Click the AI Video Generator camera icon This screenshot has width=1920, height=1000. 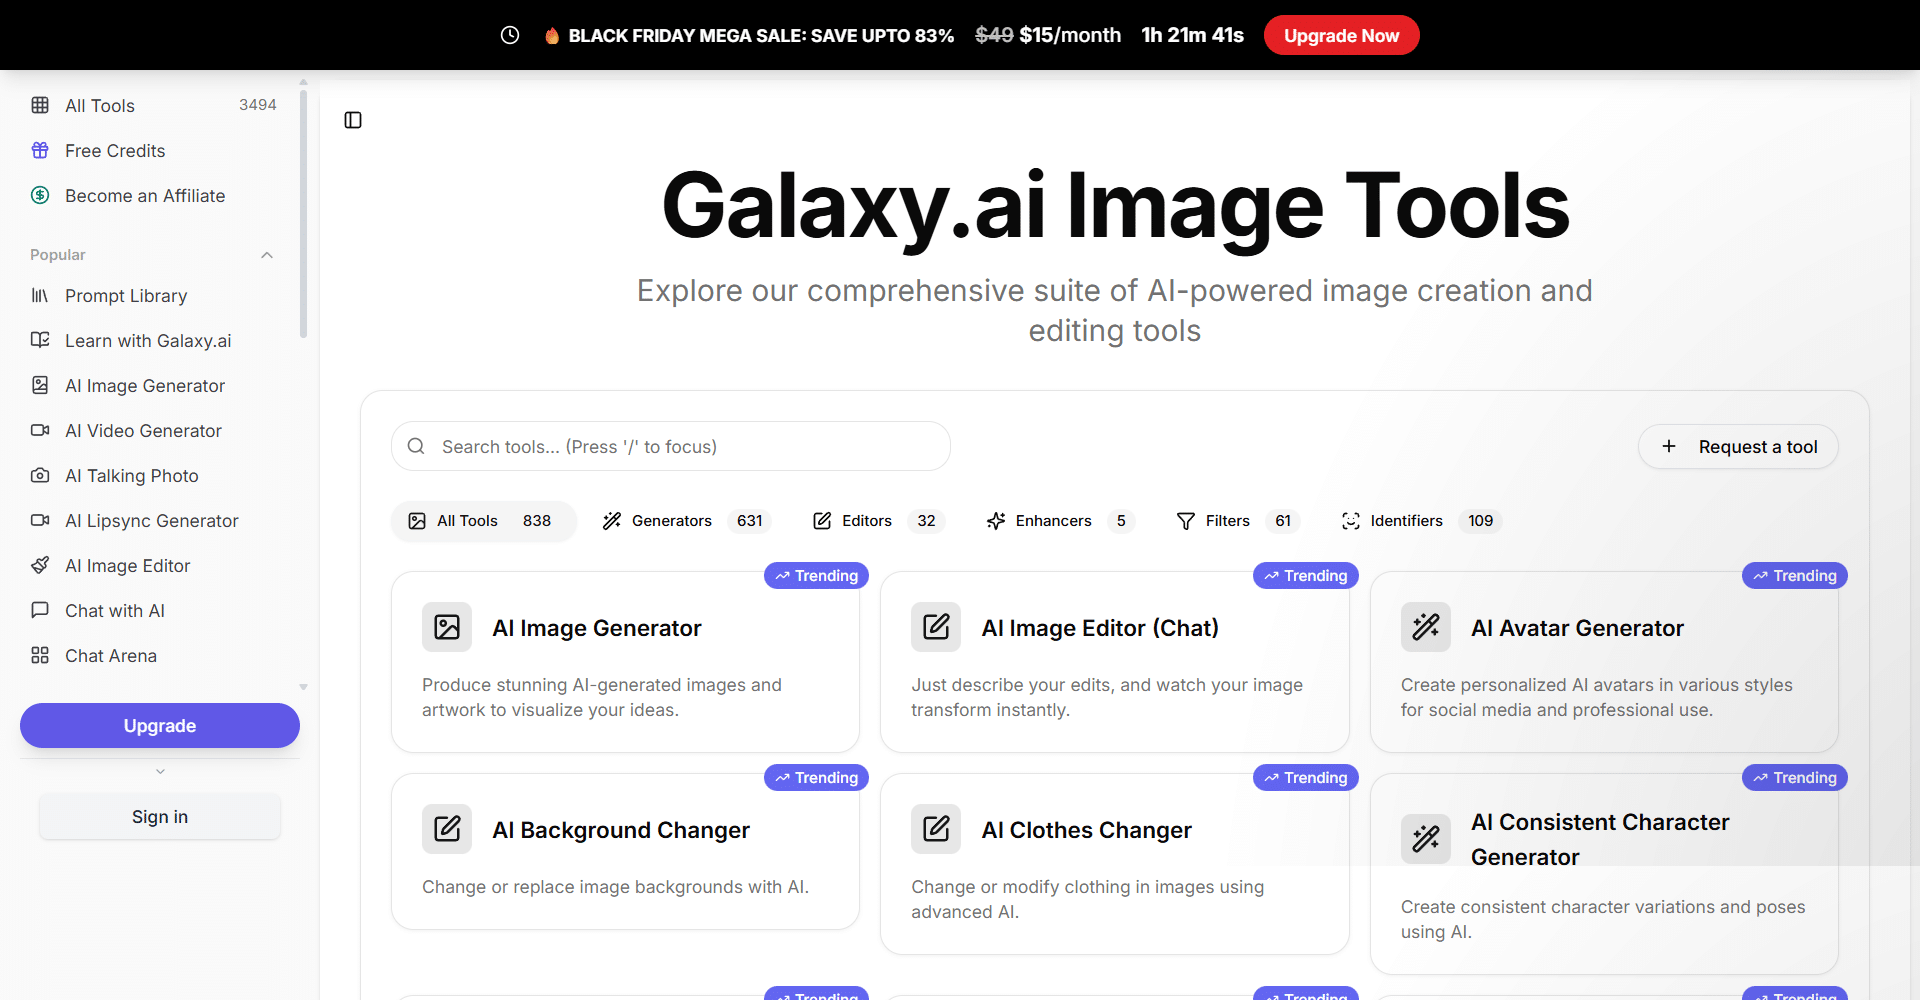[40, 430]
